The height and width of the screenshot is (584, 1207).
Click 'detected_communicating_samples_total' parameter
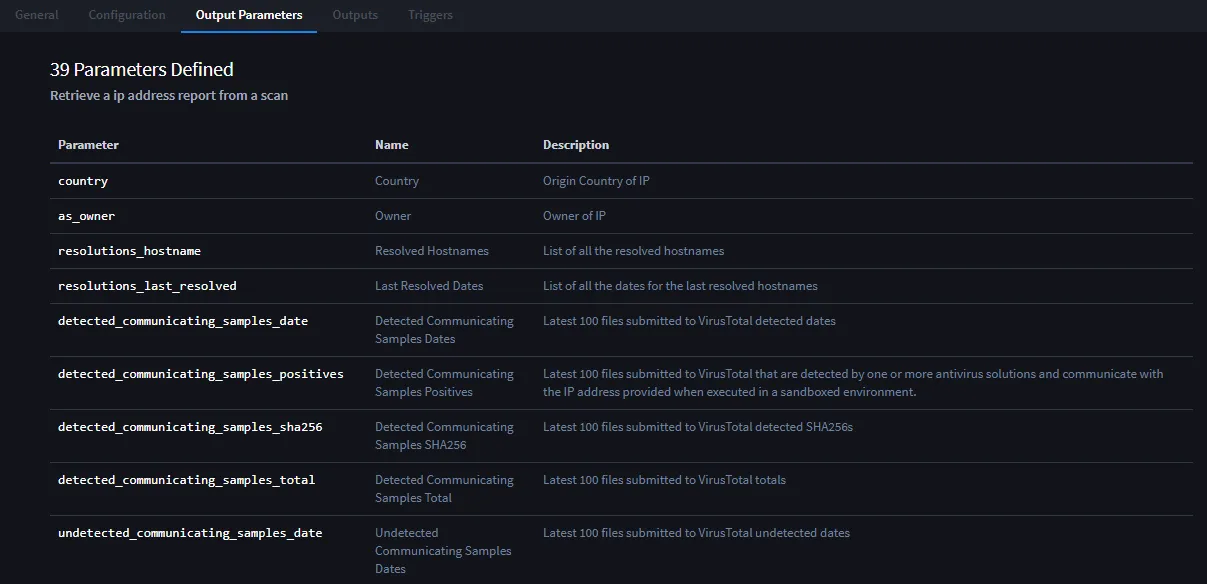point(187,480)
